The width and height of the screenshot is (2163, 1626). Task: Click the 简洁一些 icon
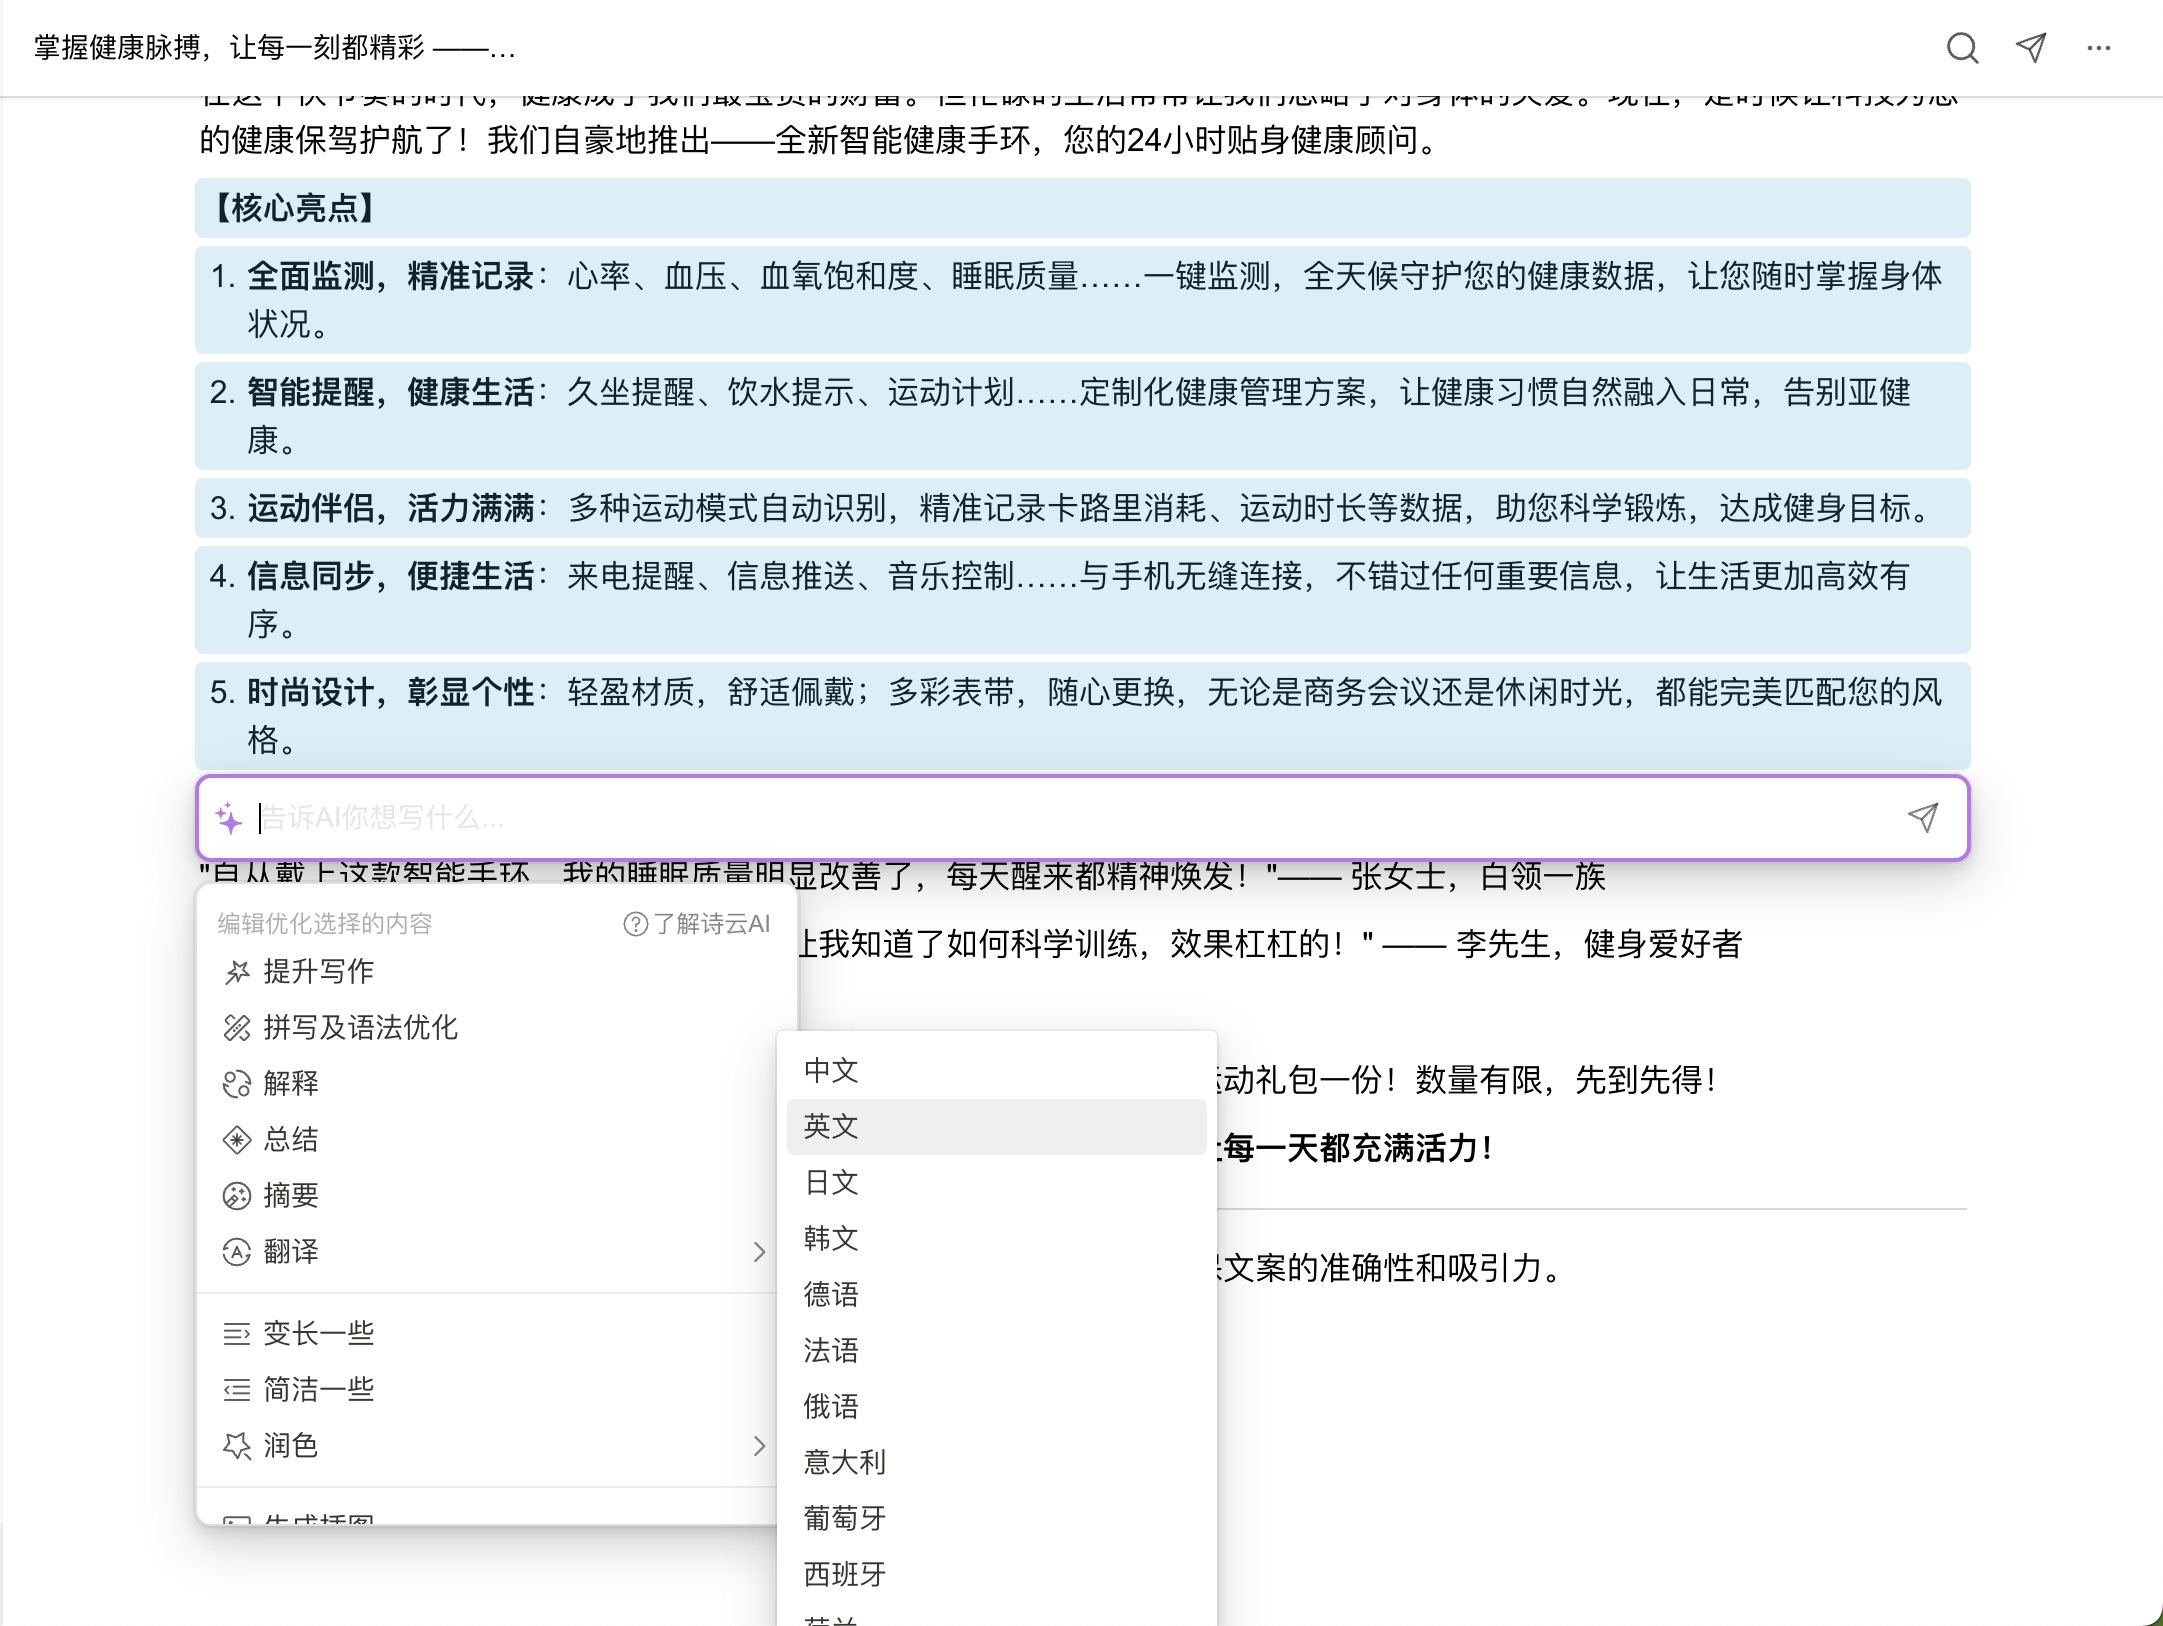[237, 1389]
